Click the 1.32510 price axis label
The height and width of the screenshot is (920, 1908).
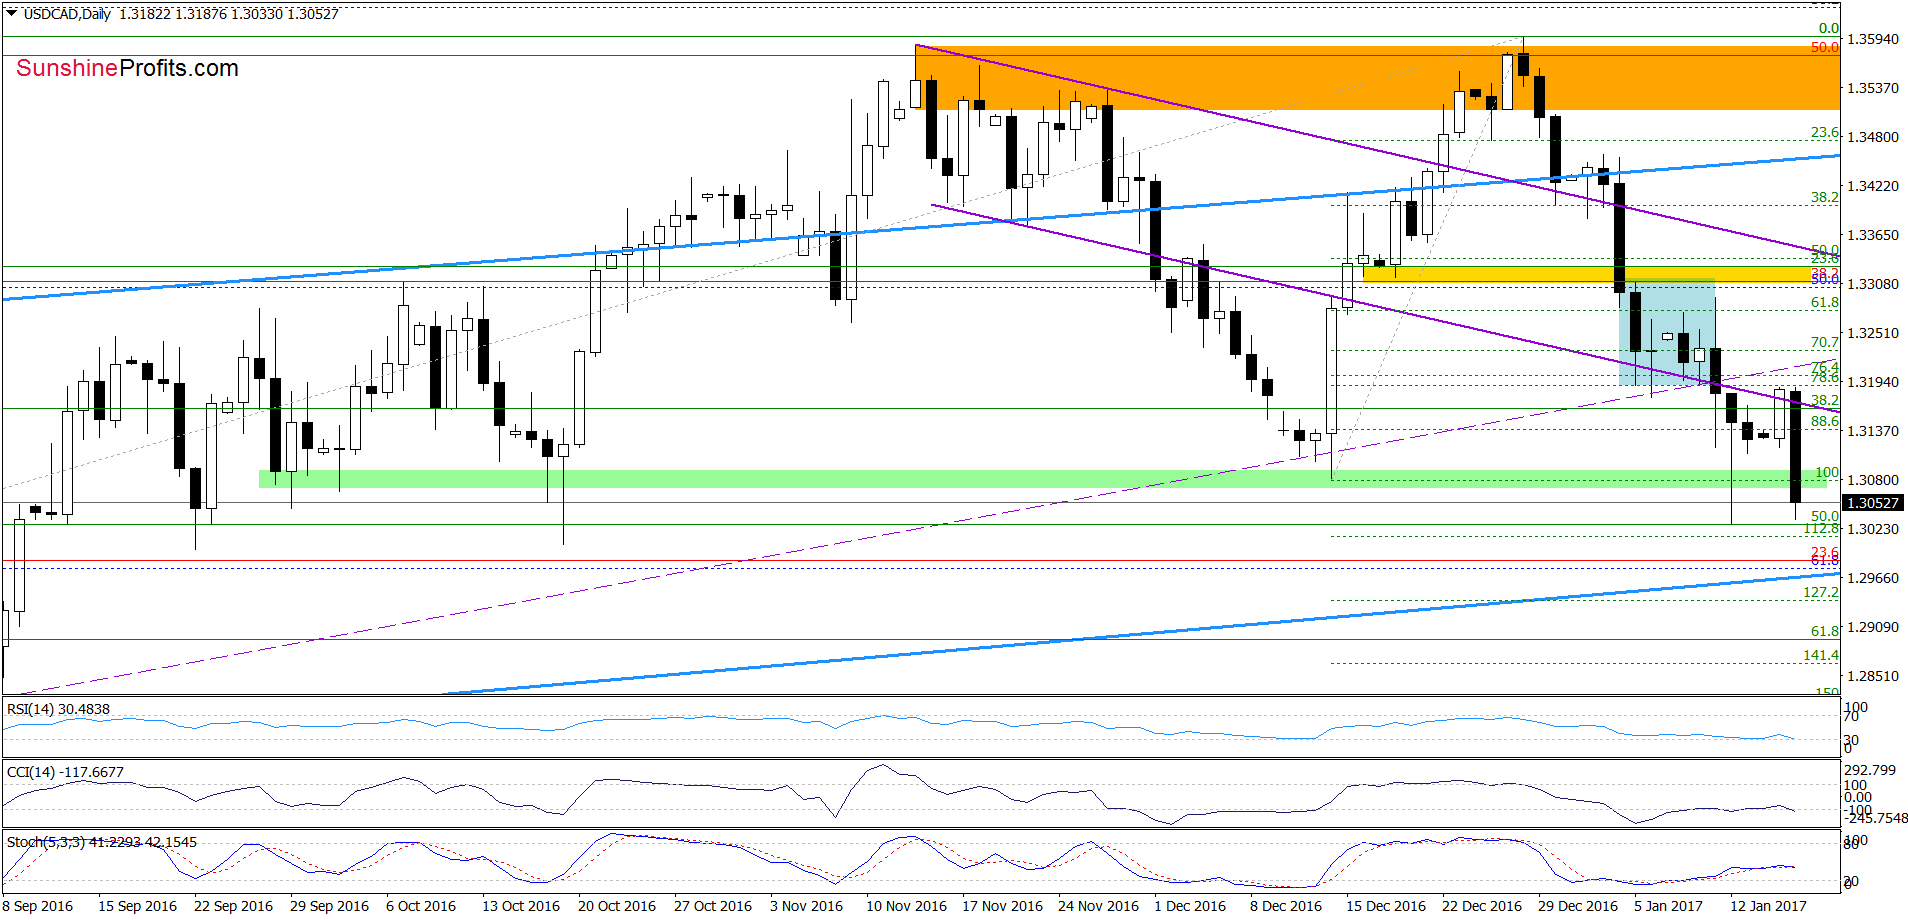point(1872,333)
